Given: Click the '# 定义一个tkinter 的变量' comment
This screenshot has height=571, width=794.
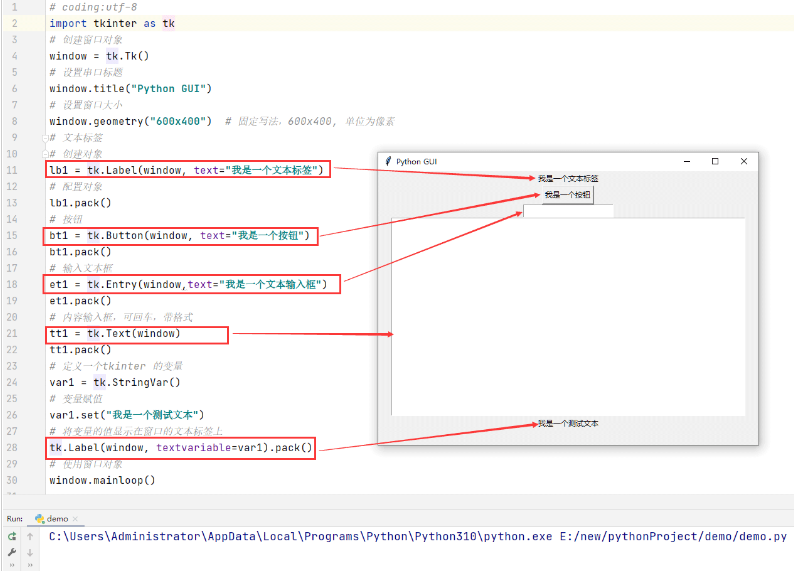Looking at the screenshot, I should pyautogui.click(x=116, y=366).
